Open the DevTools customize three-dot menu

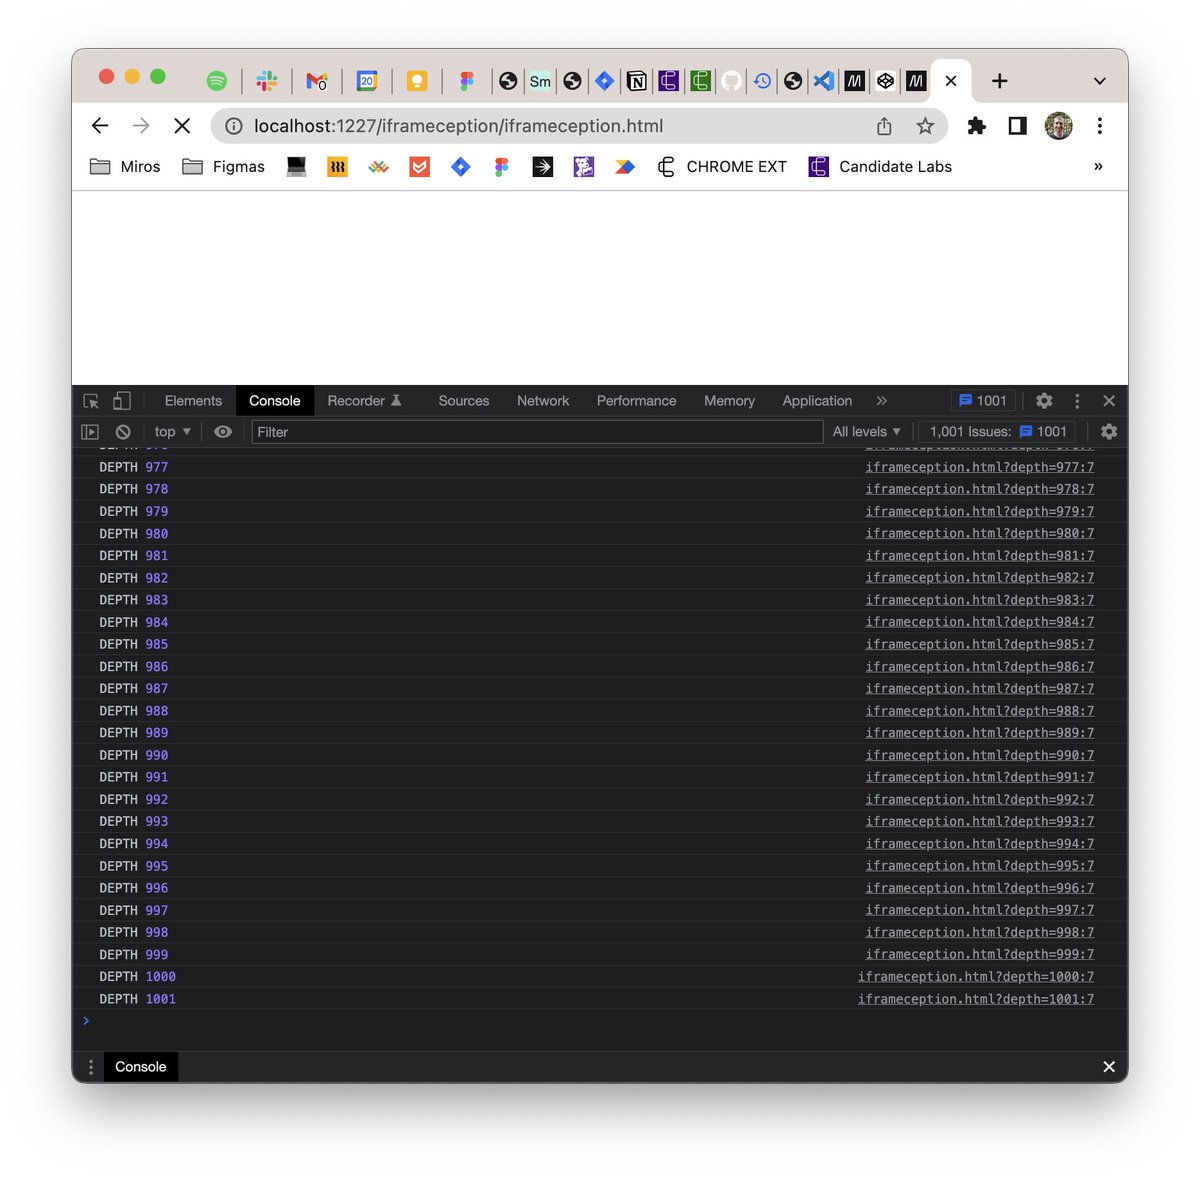coord(1077,401)
